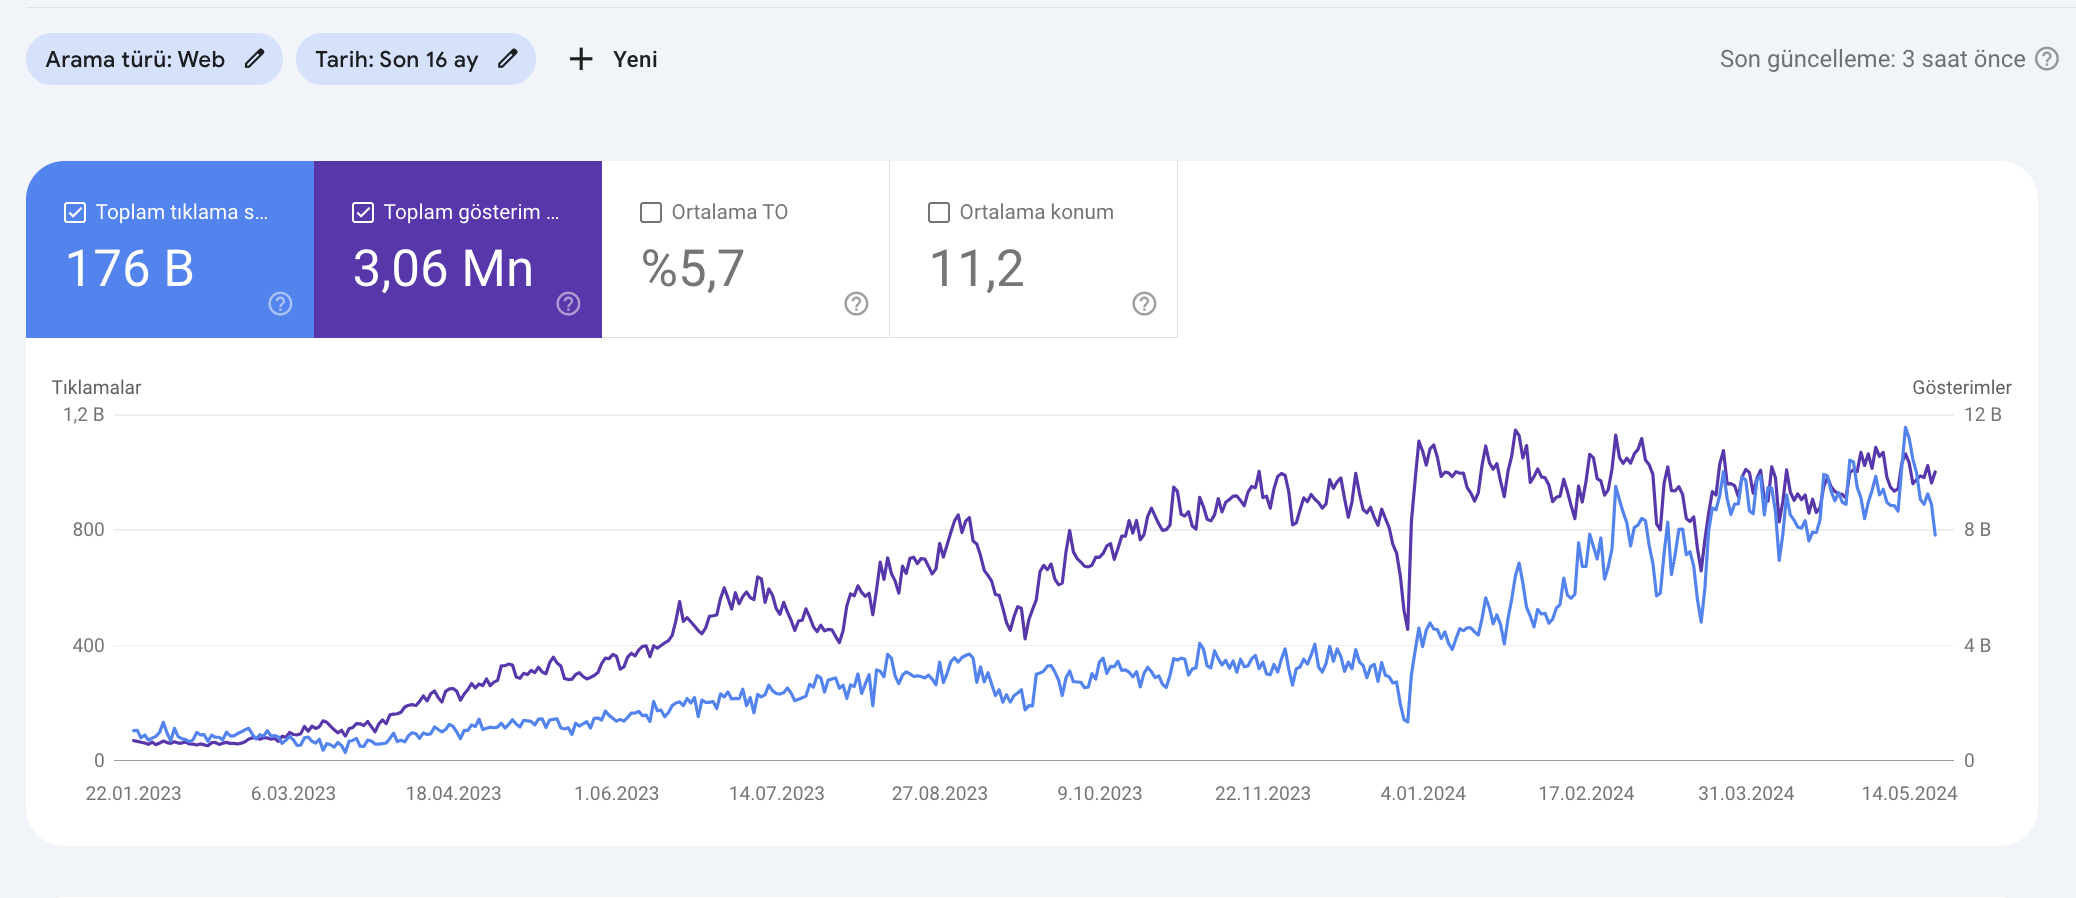Enable the Ortalama konum checkbox
Viewport: 2076px width, 898px height.
(939, 212)
